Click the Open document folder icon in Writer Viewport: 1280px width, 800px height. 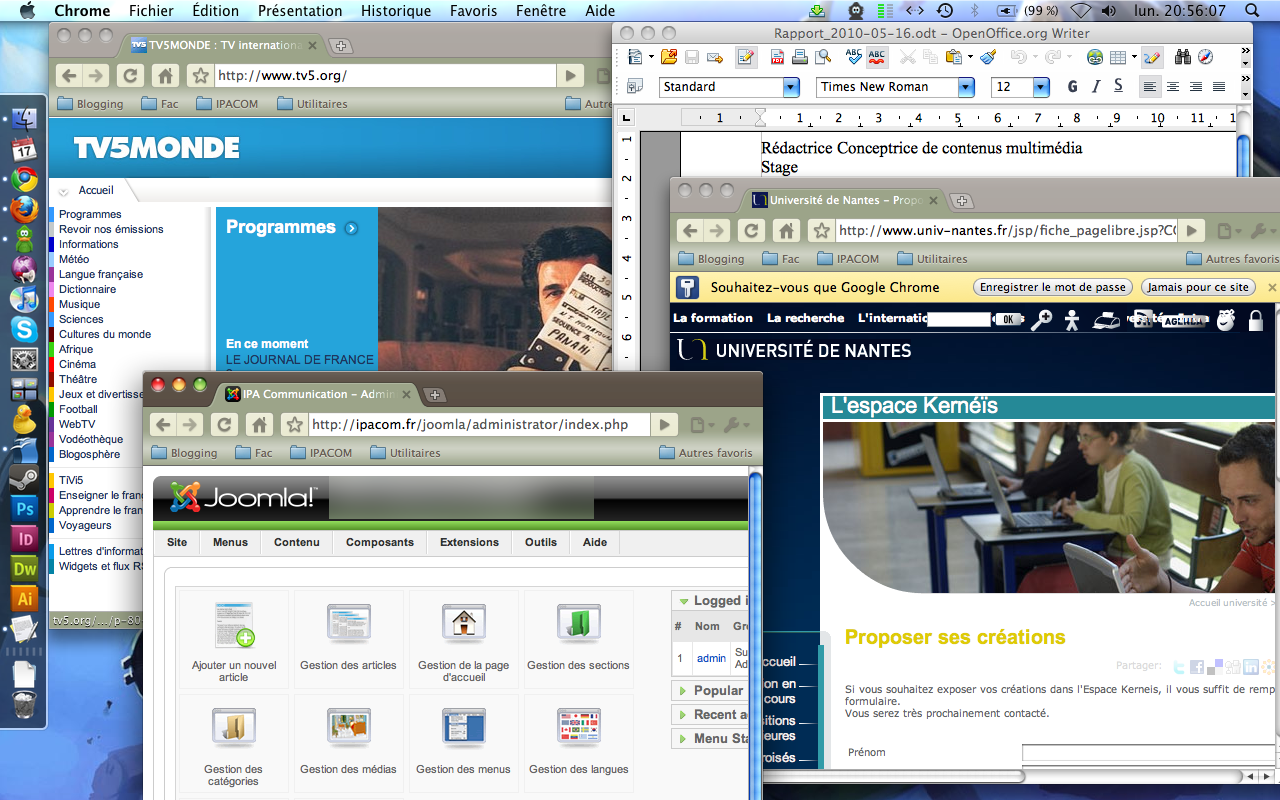tap(668, 57)
